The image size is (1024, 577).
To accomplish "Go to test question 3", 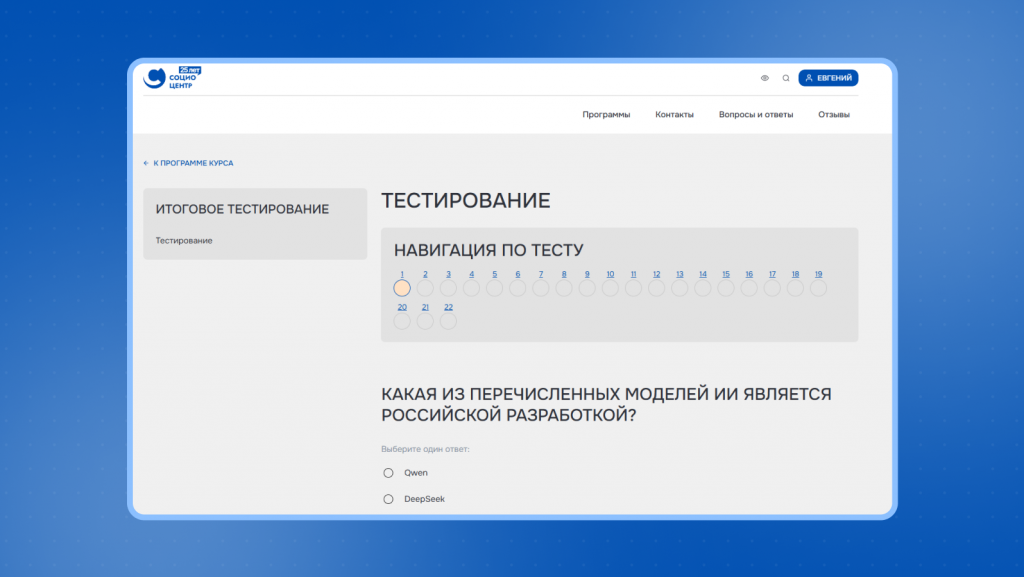I will click(x=448, y=274).
